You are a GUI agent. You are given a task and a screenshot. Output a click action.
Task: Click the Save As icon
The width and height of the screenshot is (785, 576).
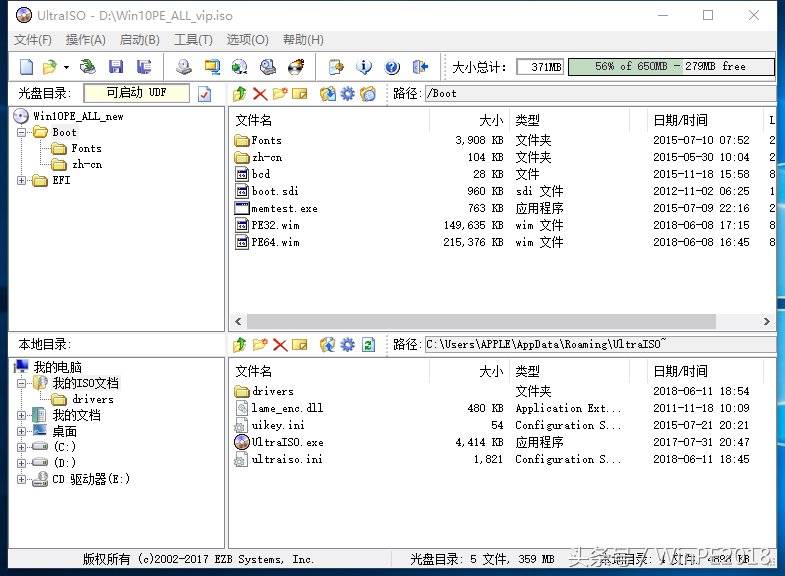[x=144, y=67]
